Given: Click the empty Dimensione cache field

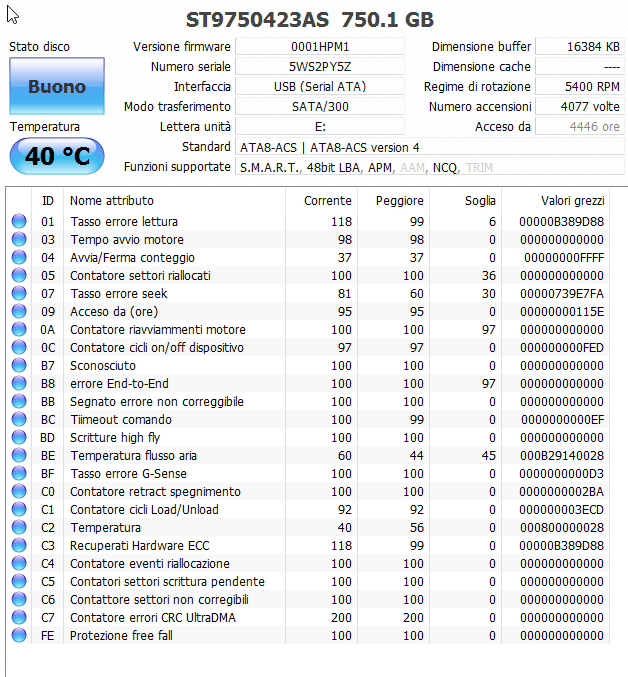Looking at the screenshot, I should (x=580, y=66).
